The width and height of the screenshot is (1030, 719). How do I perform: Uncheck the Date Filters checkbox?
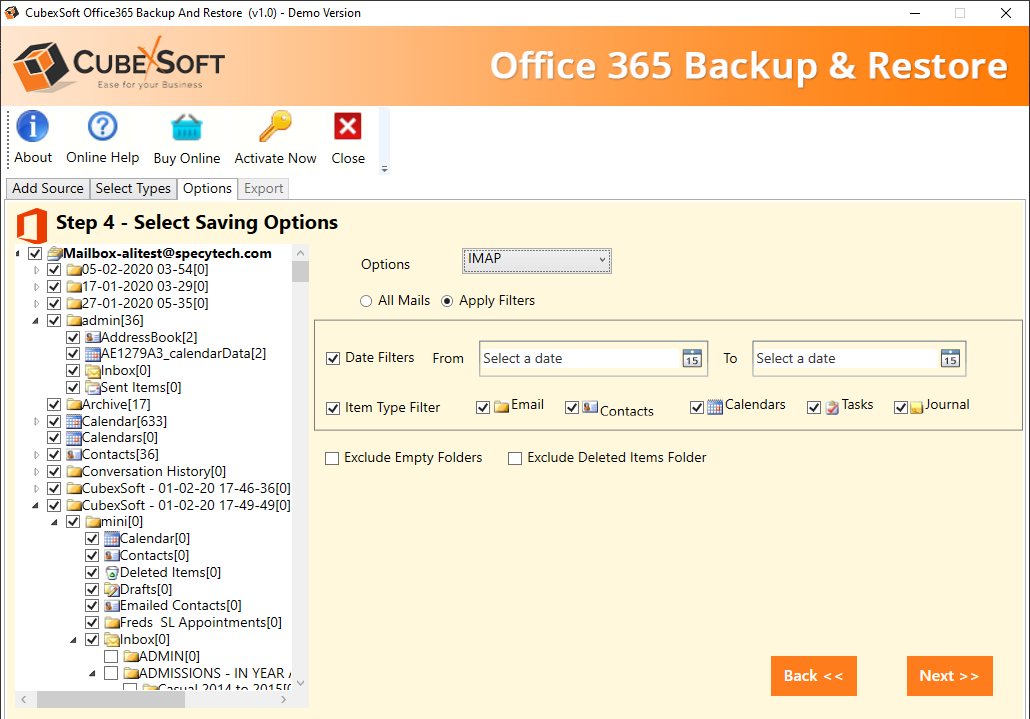click(x=333, y=359)
